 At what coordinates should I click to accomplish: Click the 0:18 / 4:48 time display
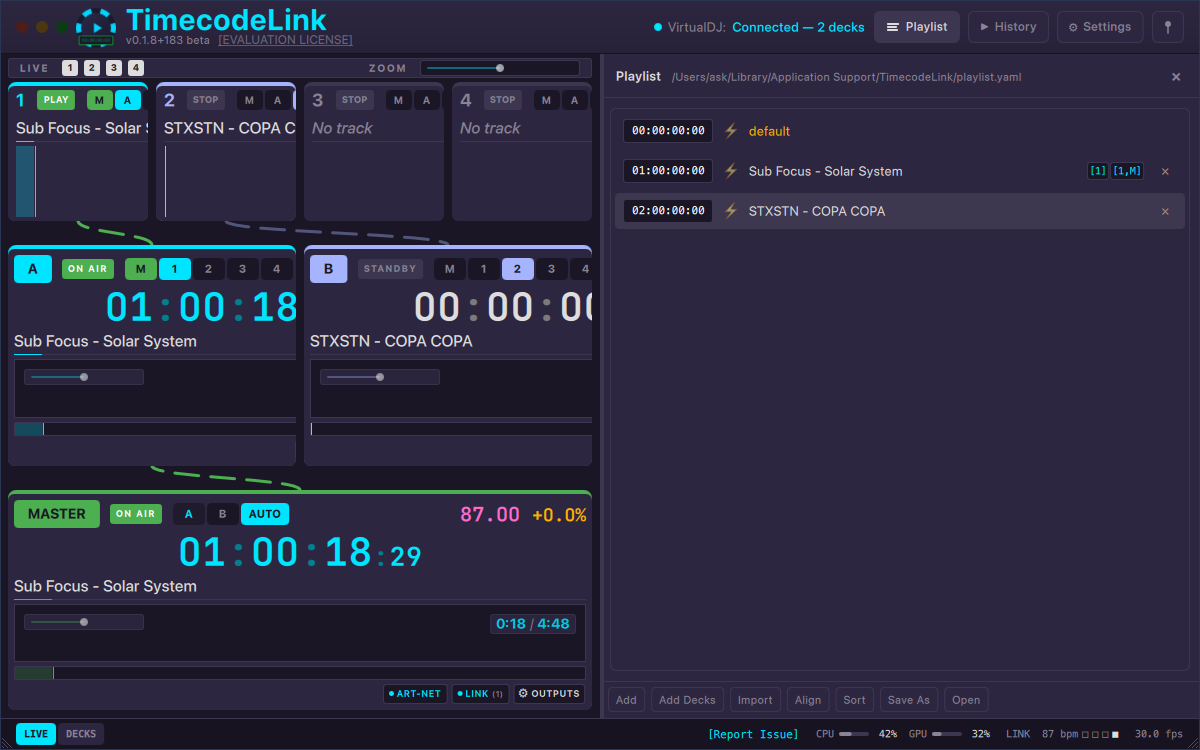[532, 624]
